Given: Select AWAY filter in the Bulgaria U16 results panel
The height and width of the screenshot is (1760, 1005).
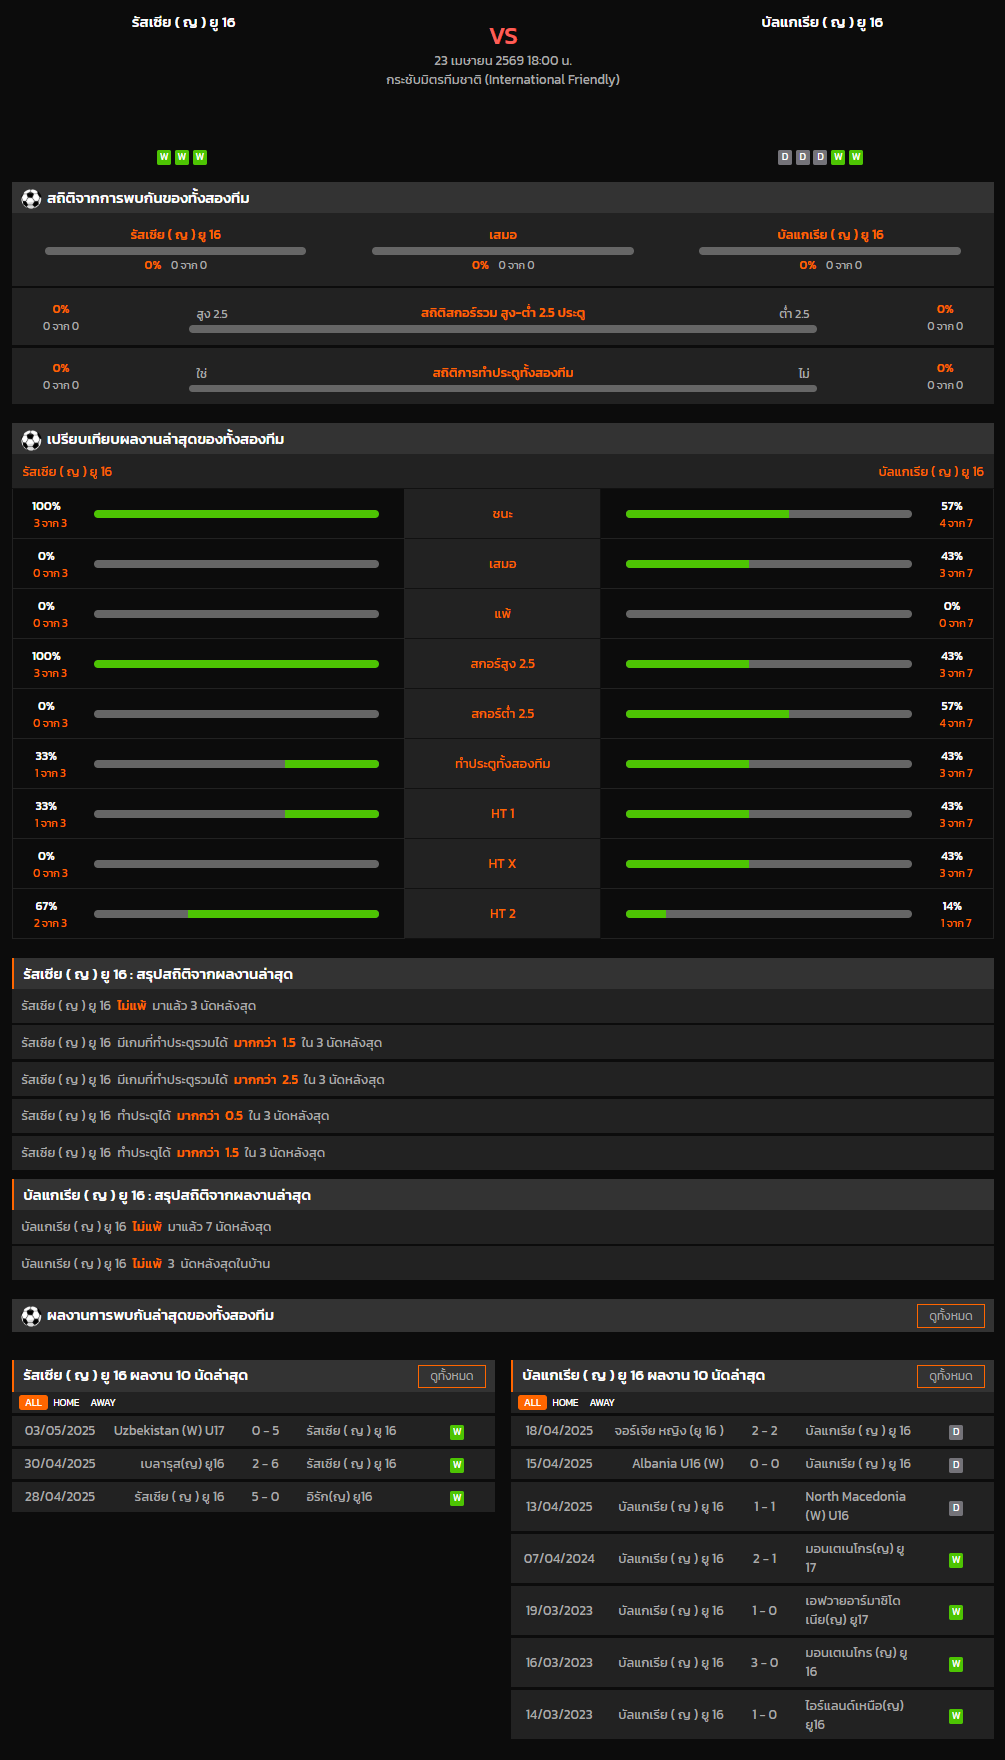Looking at the screenshot, I should [x=602, y=1403].
